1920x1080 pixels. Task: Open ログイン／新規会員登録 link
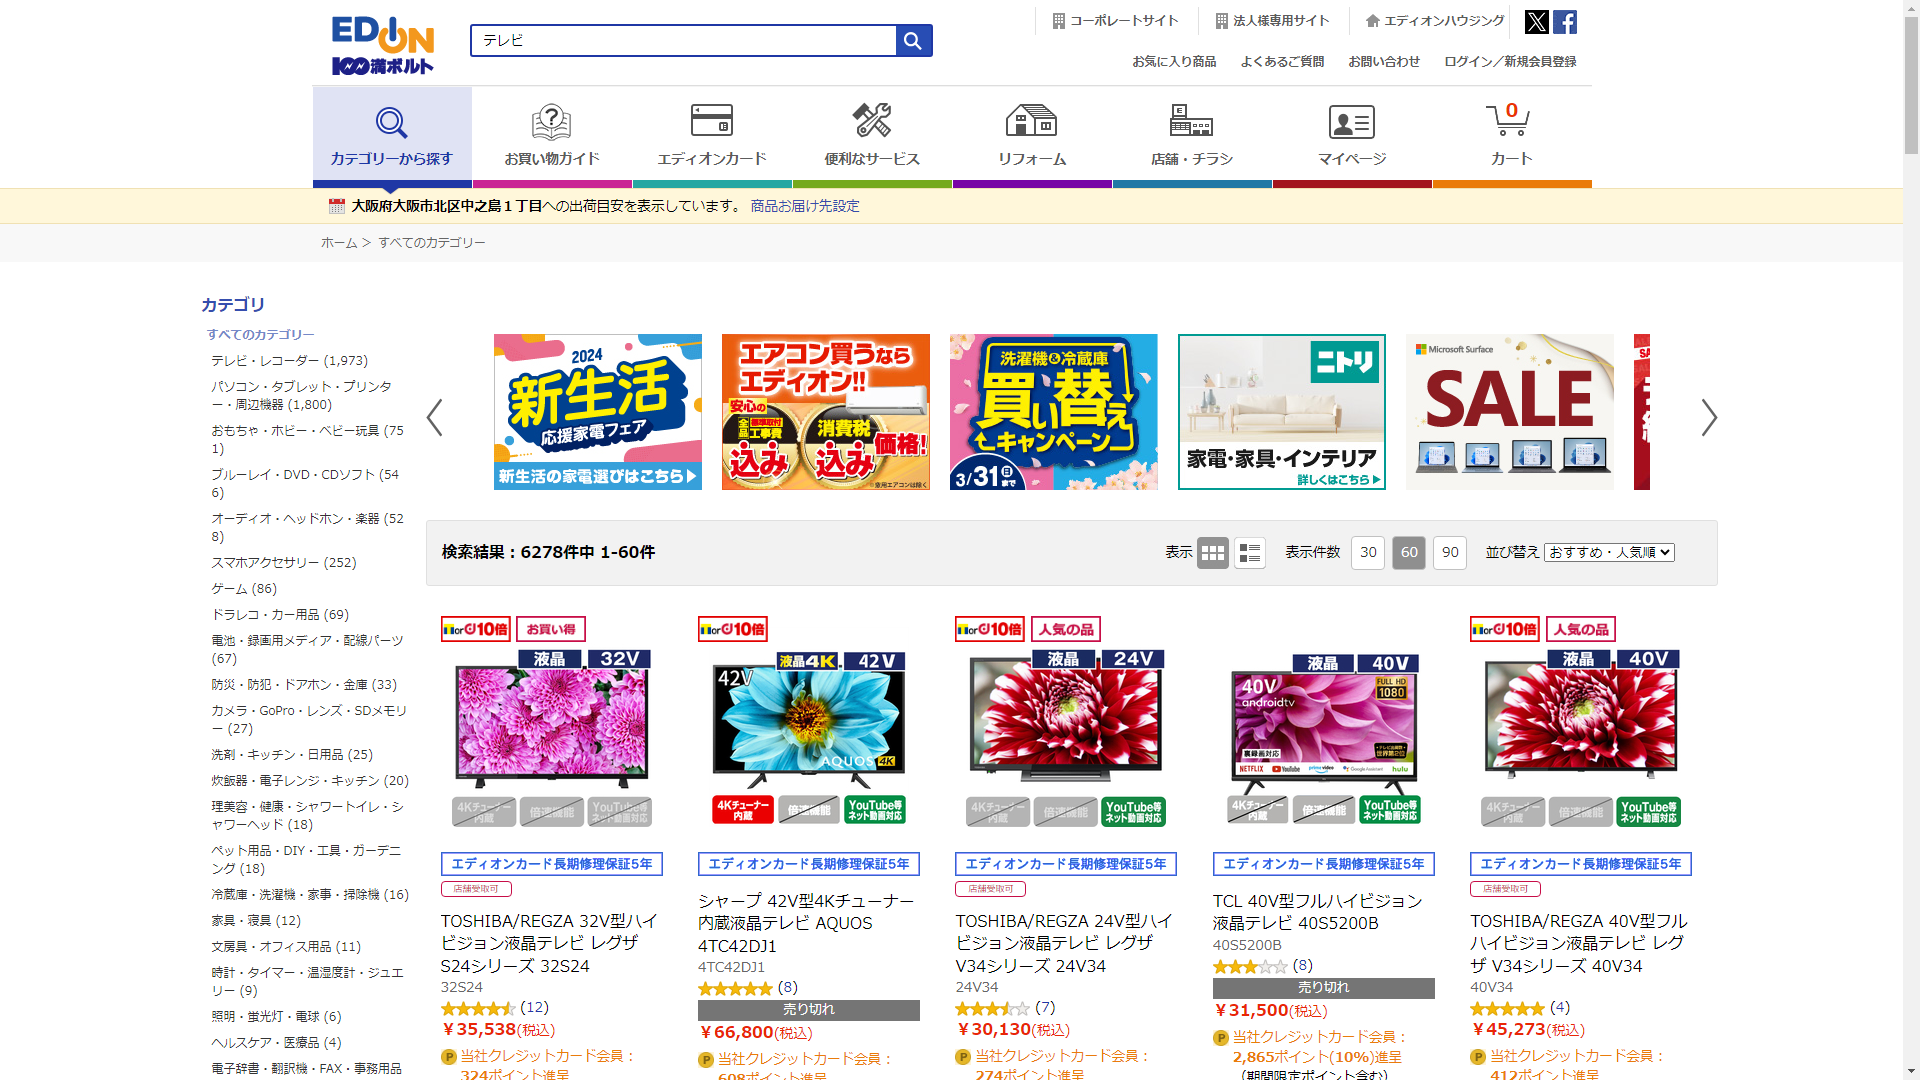click(1509, 62)
